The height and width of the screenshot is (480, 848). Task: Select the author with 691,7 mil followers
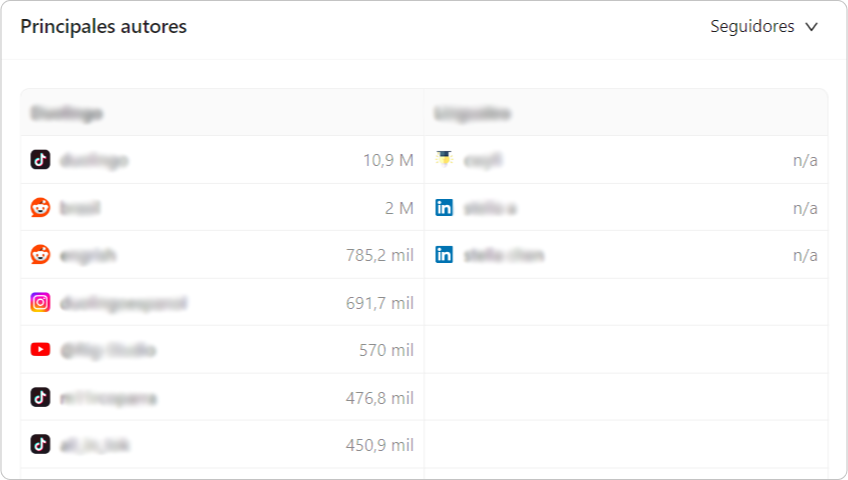point(123,303)
